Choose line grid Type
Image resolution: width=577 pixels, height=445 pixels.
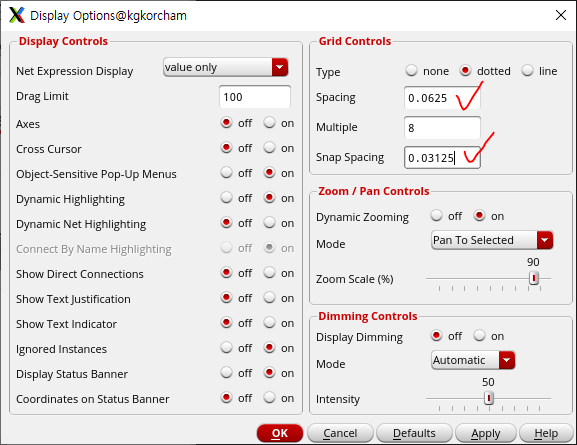tap(527, 70)
